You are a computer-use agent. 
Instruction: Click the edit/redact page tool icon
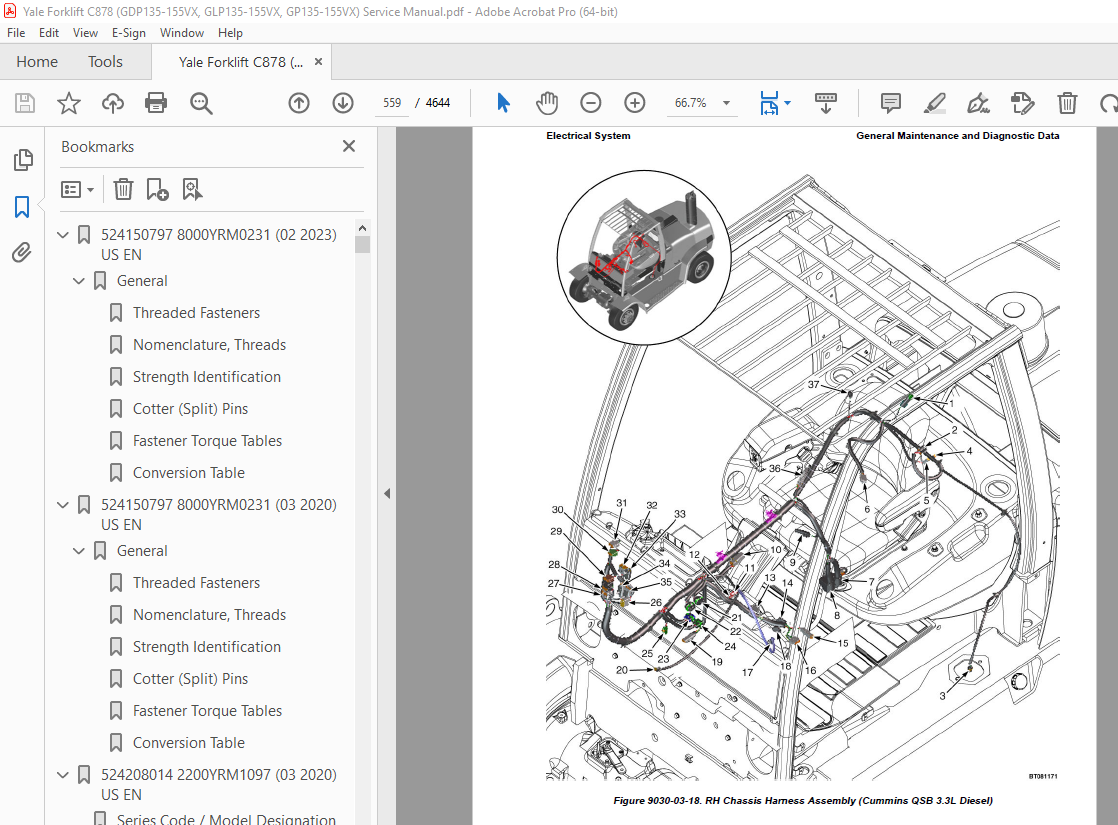click(x=1022, y=103)
